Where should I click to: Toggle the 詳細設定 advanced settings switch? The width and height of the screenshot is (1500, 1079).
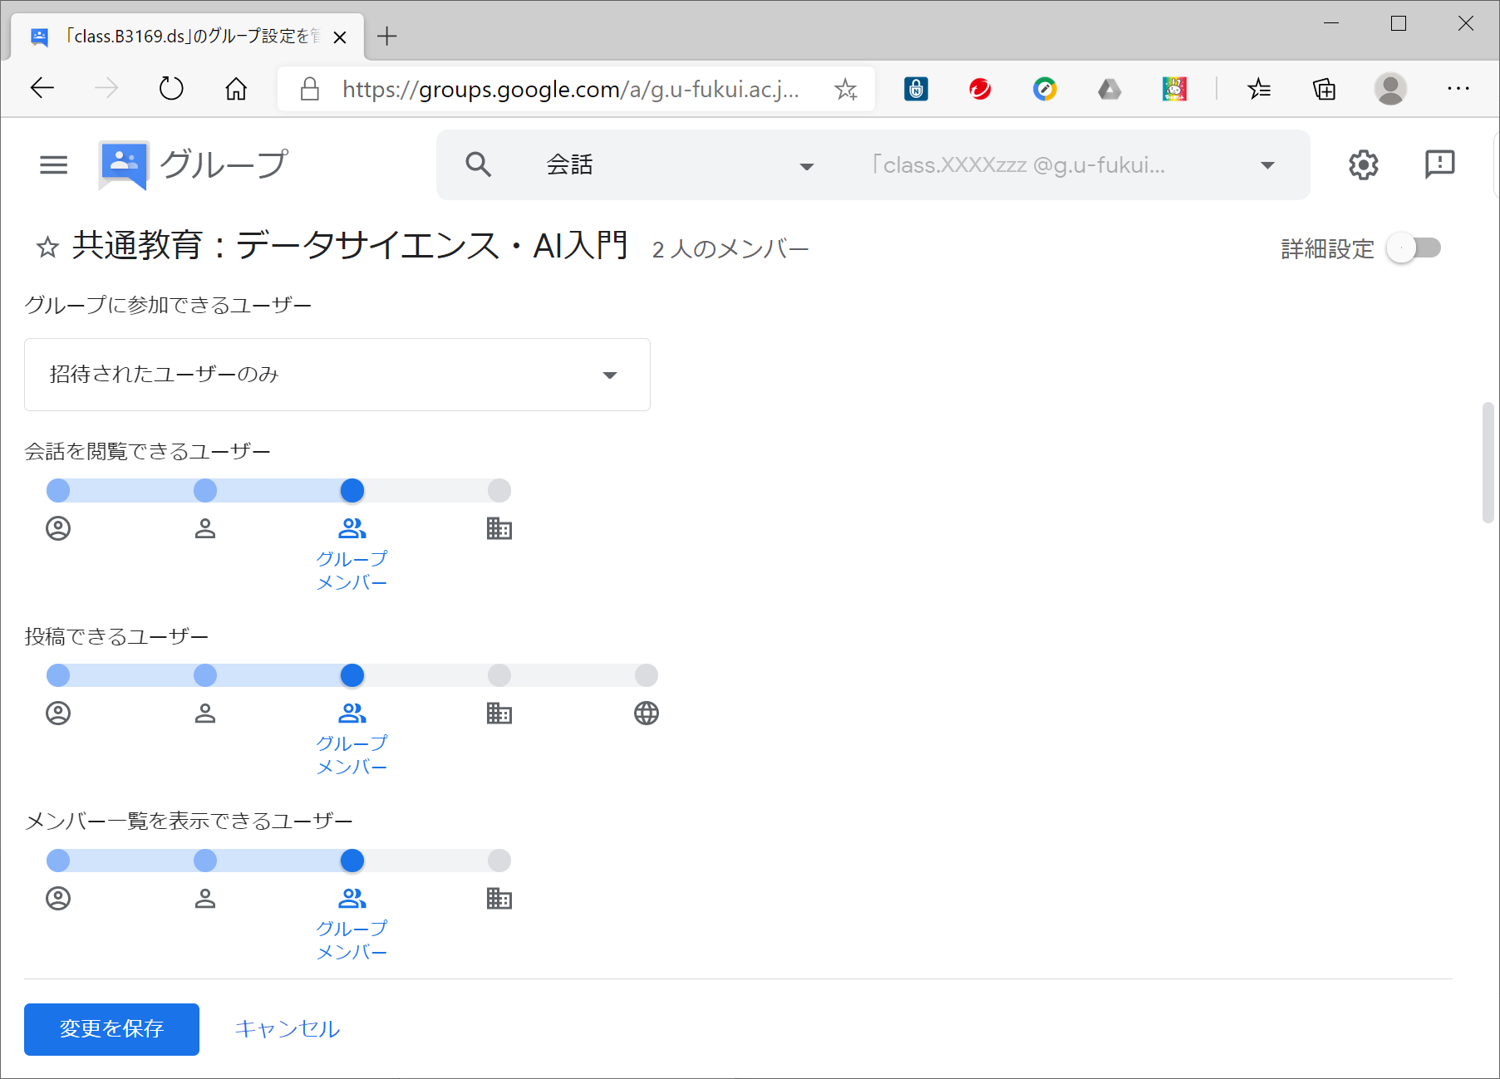tap(1414, 248)
